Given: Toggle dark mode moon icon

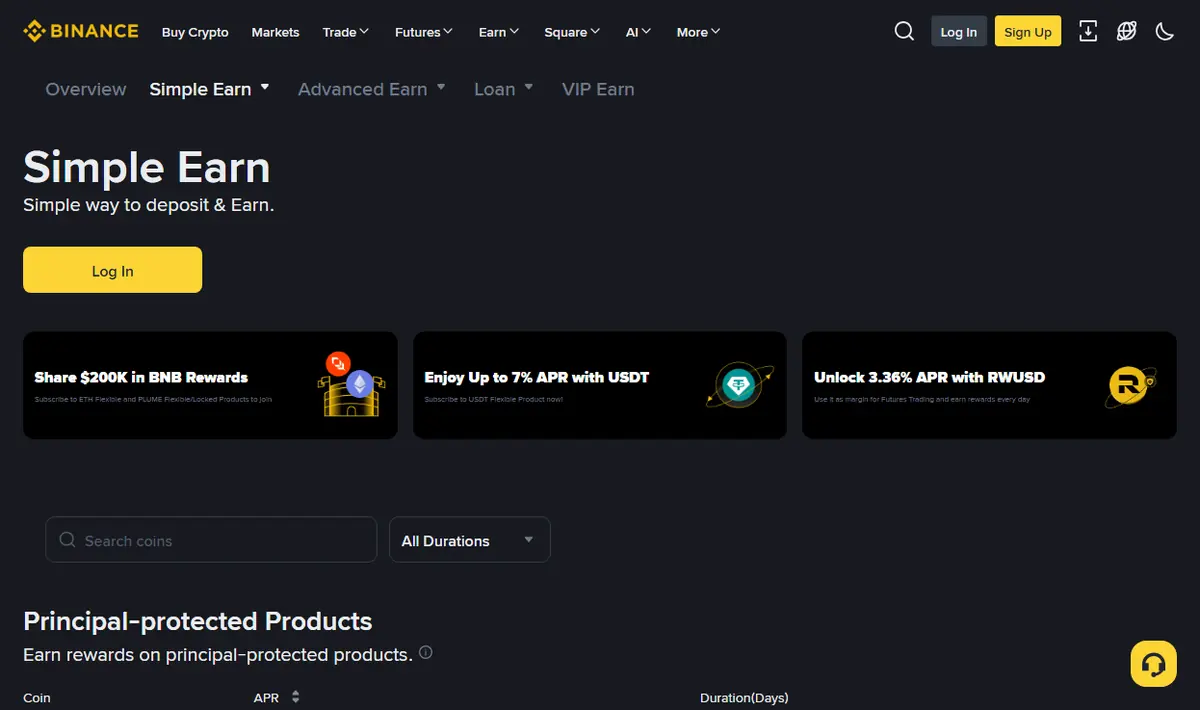Looking at the screenshot, I should pyautogui.click(x=1164, y=31).
